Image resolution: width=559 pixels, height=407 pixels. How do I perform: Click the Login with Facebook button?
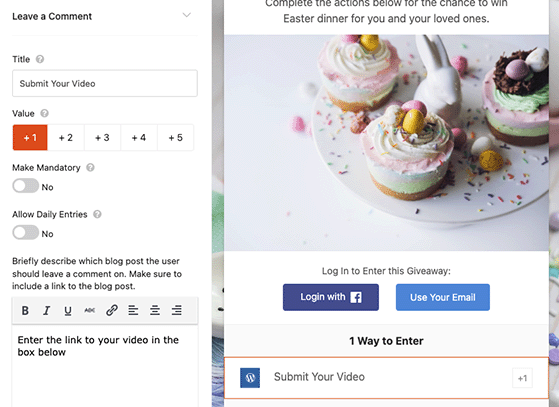tap(331, 297)
